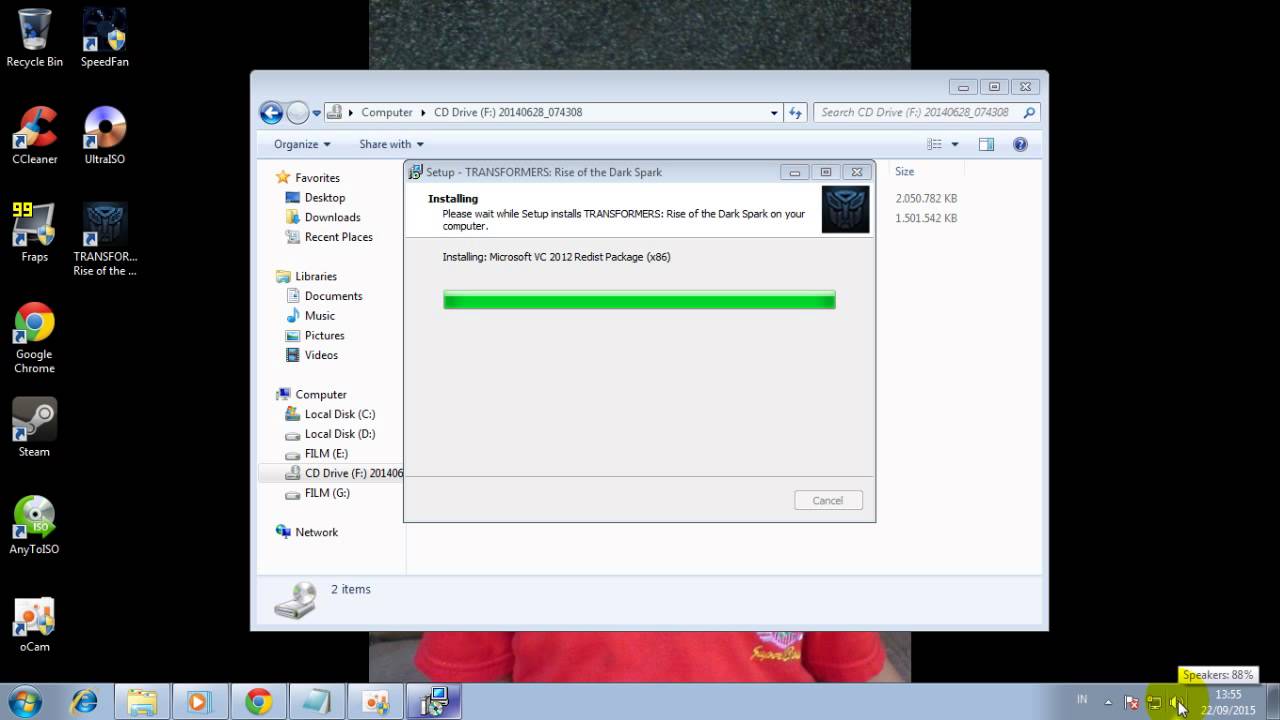
Task: Click the Transformers logo in Setup header
Action: tap(845, 209)
